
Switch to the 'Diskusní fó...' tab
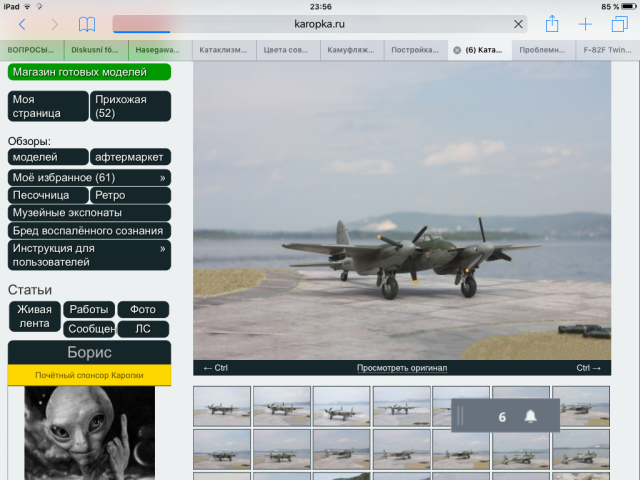95,49
